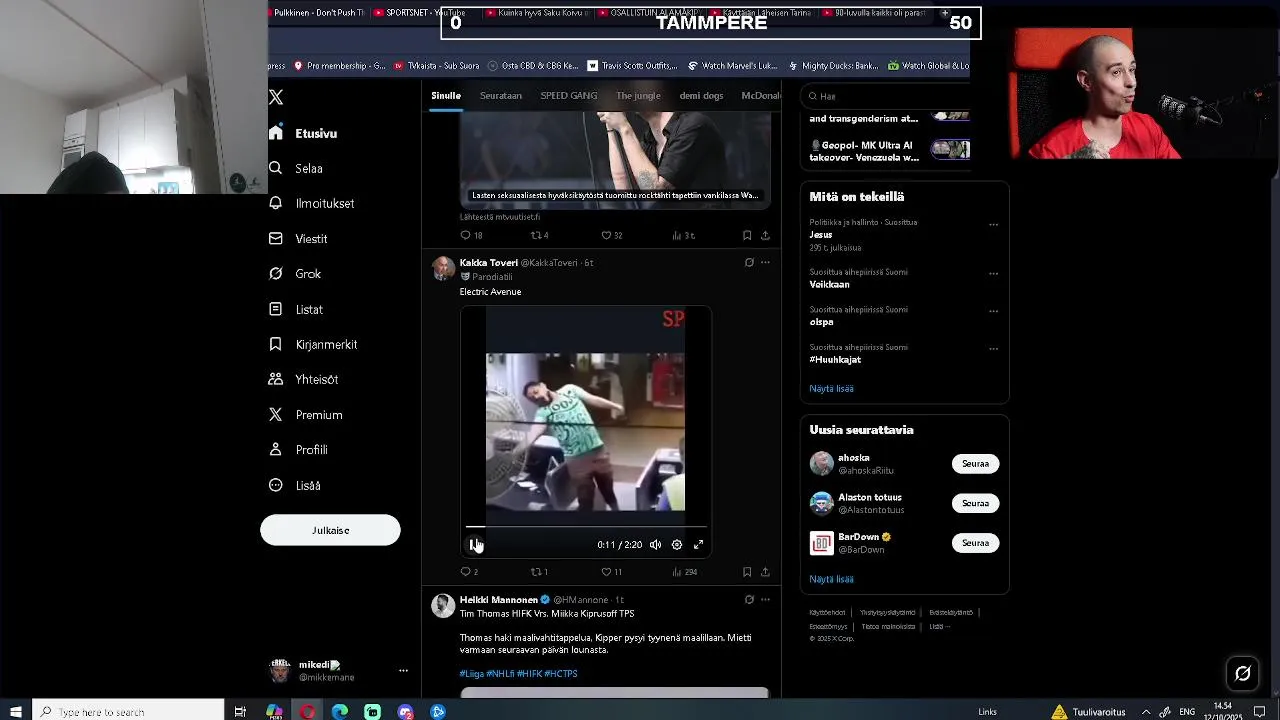
Task: Switch to the SPEED GANG tab
Action: (569, 96)
